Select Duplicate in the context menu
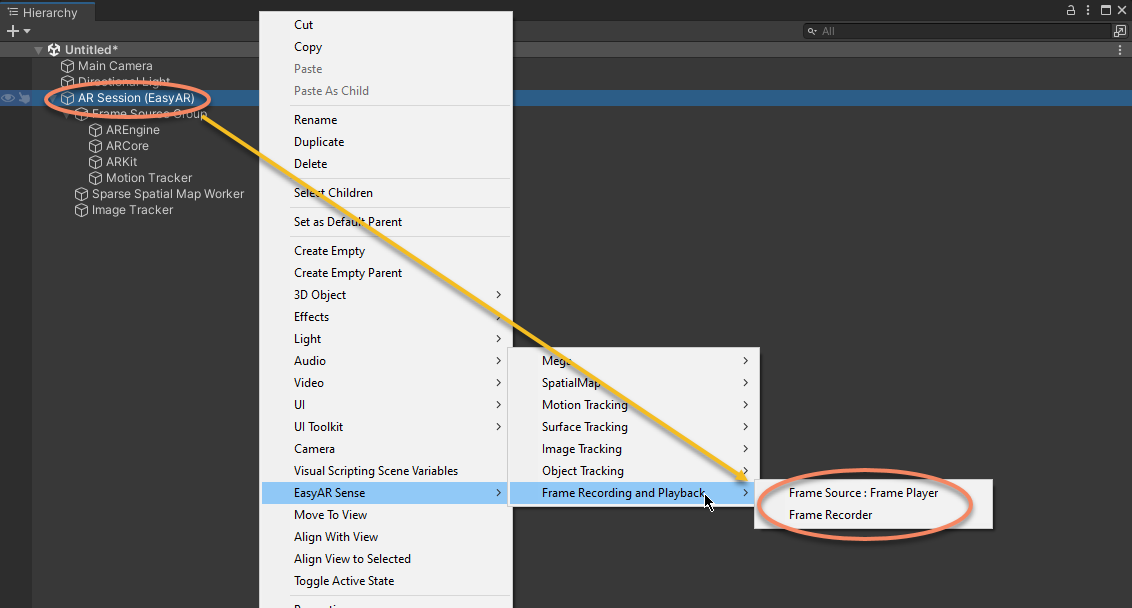 [318, 142]
